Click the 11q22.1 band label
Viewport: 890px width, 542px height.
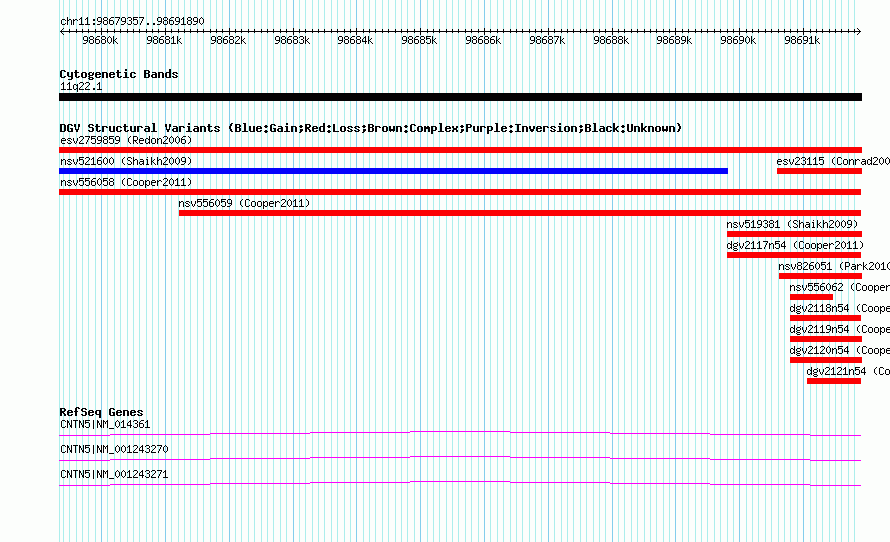coord(81,86)
